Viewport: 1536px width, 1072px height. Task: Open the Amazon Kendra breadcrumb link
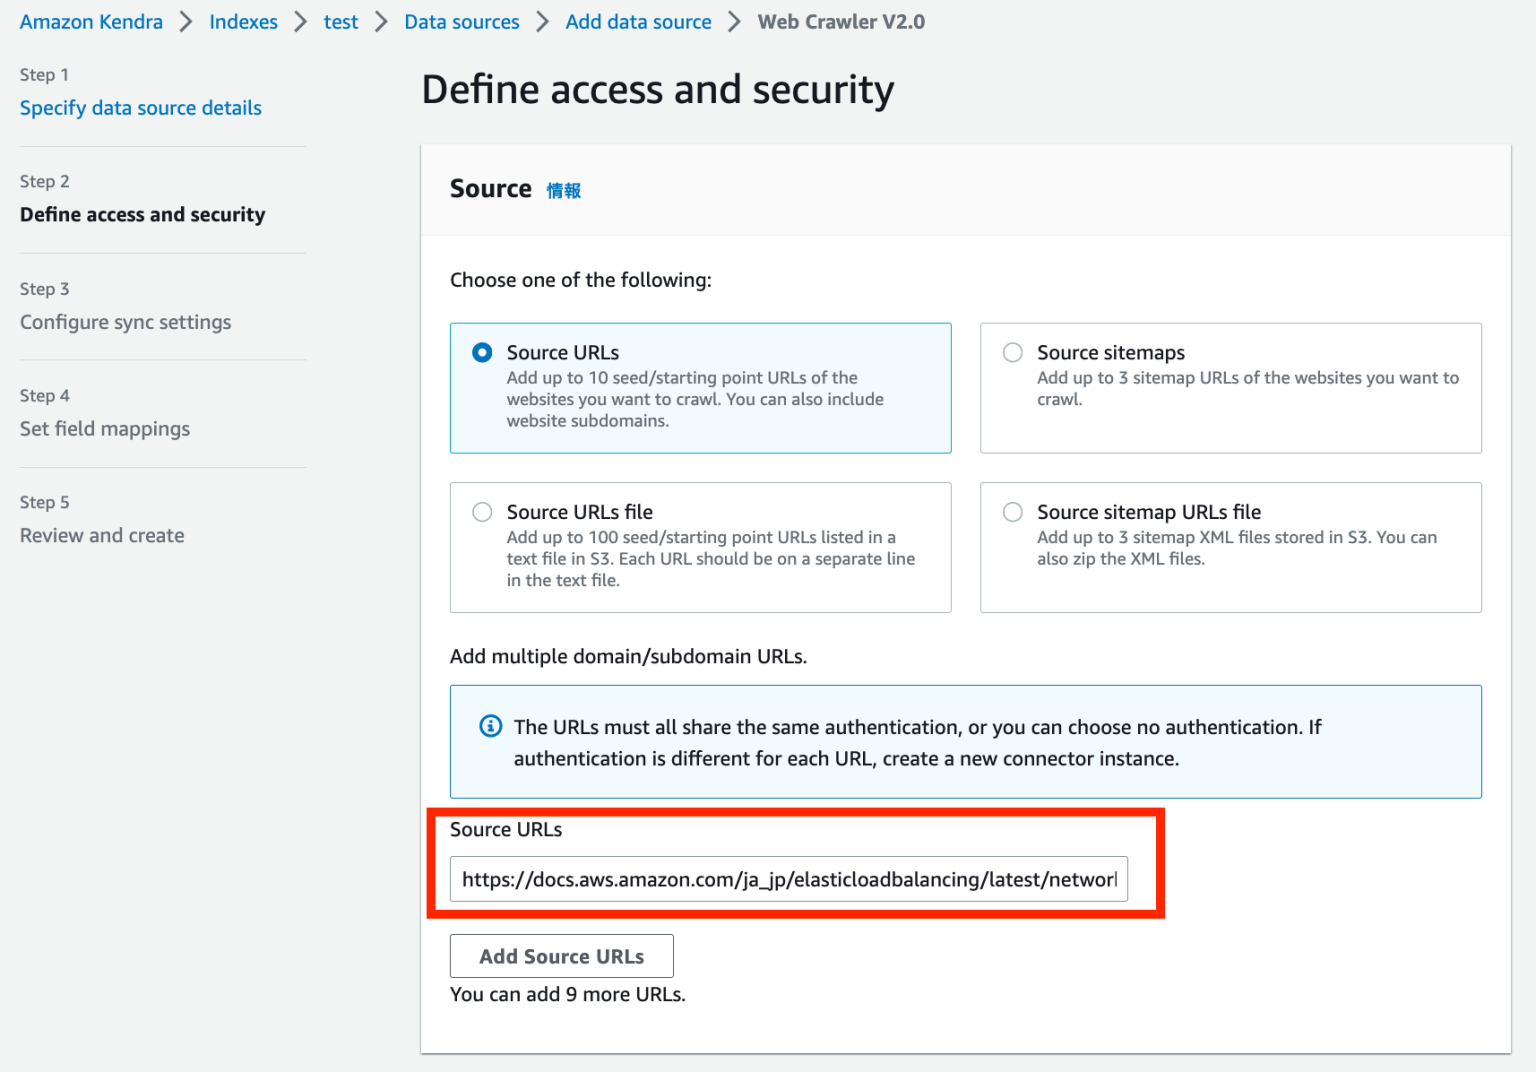90,21
